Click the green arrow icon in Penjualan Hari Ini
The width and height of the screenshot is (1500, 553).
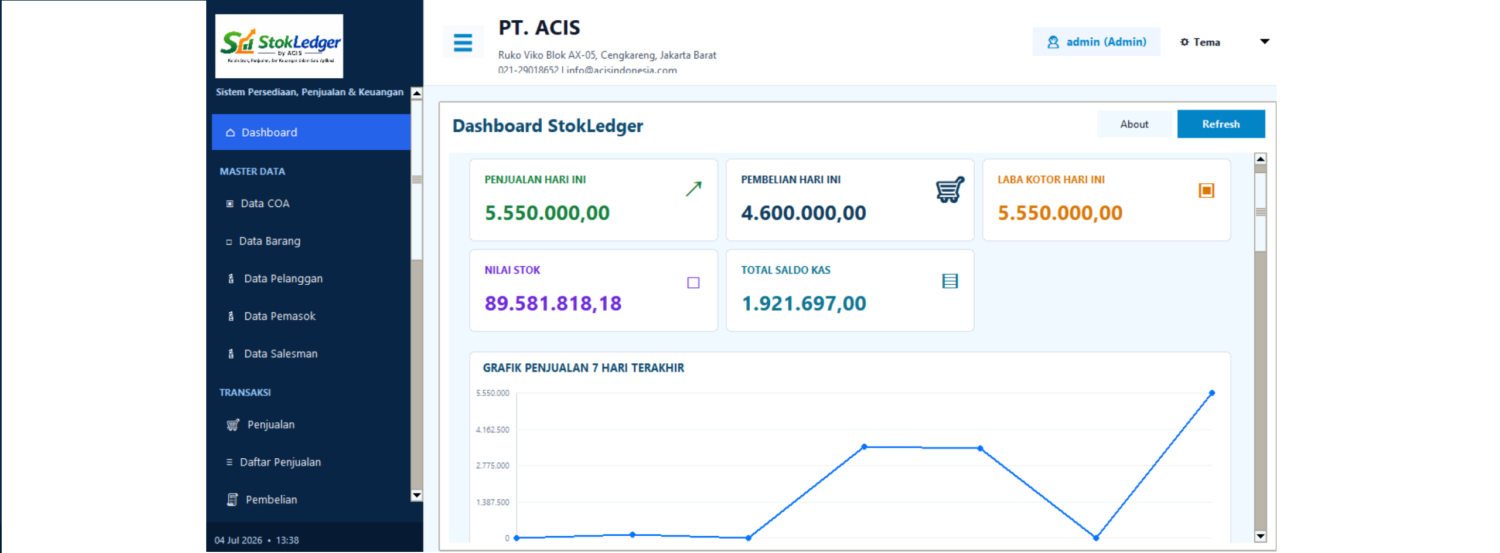click(x=693, y=189)
